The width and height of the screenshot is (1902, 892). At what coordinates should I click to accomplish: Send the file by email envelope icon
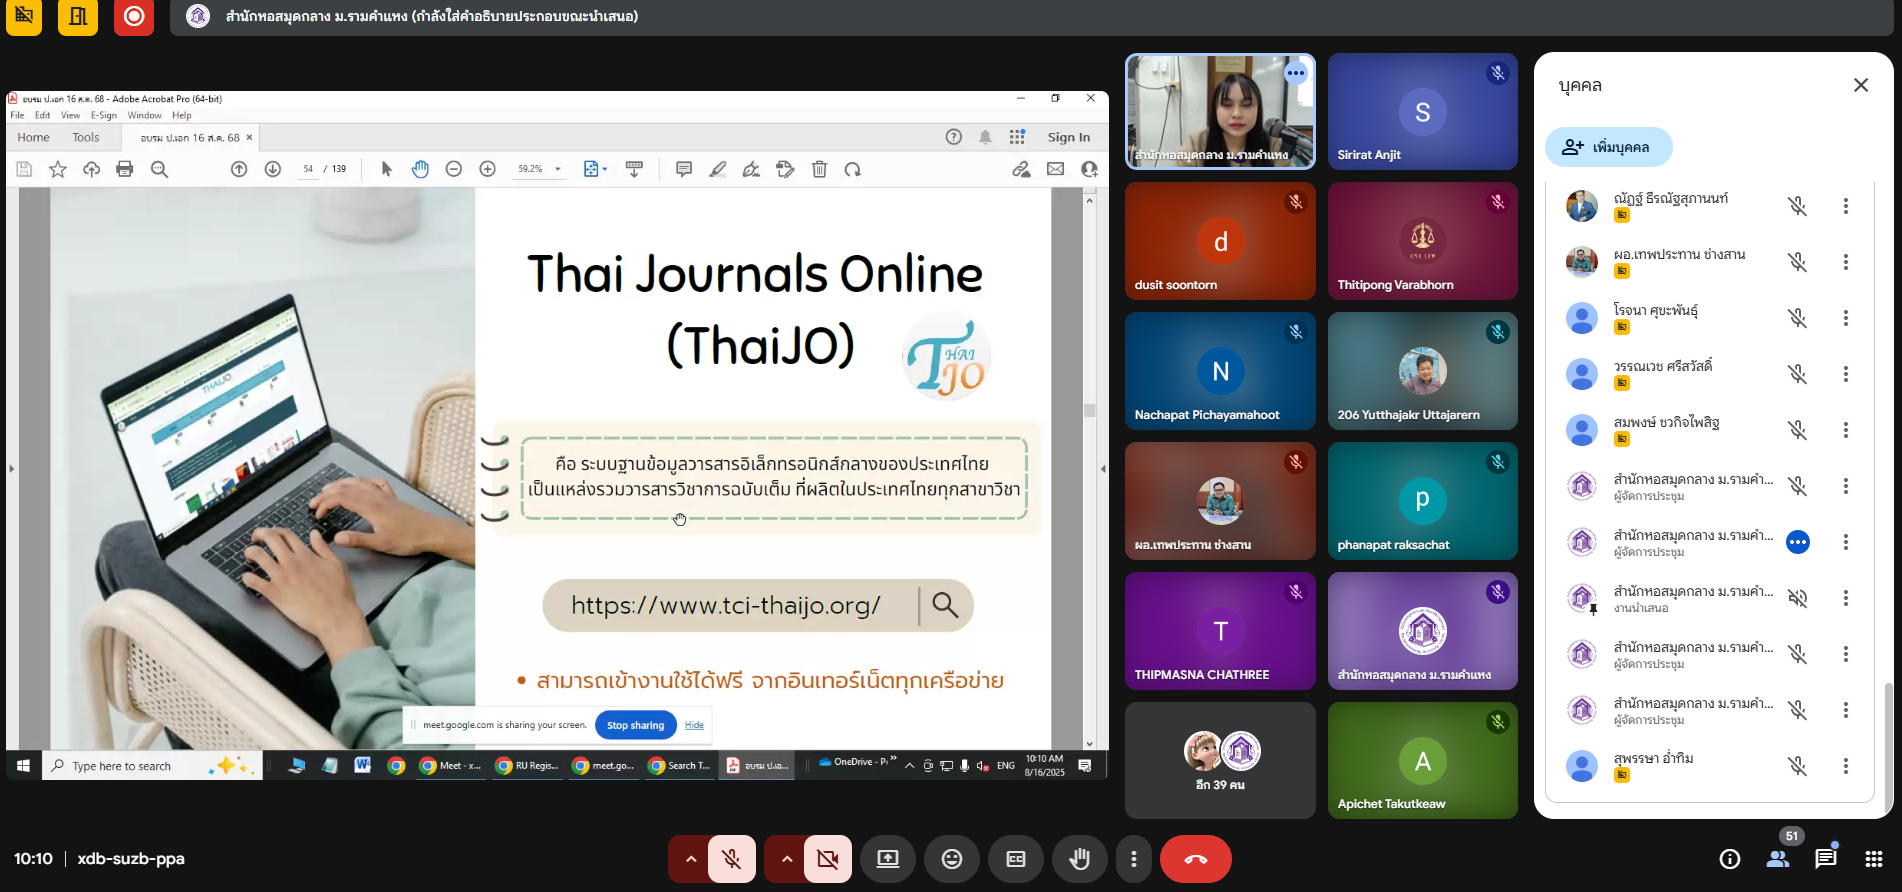1055,169
